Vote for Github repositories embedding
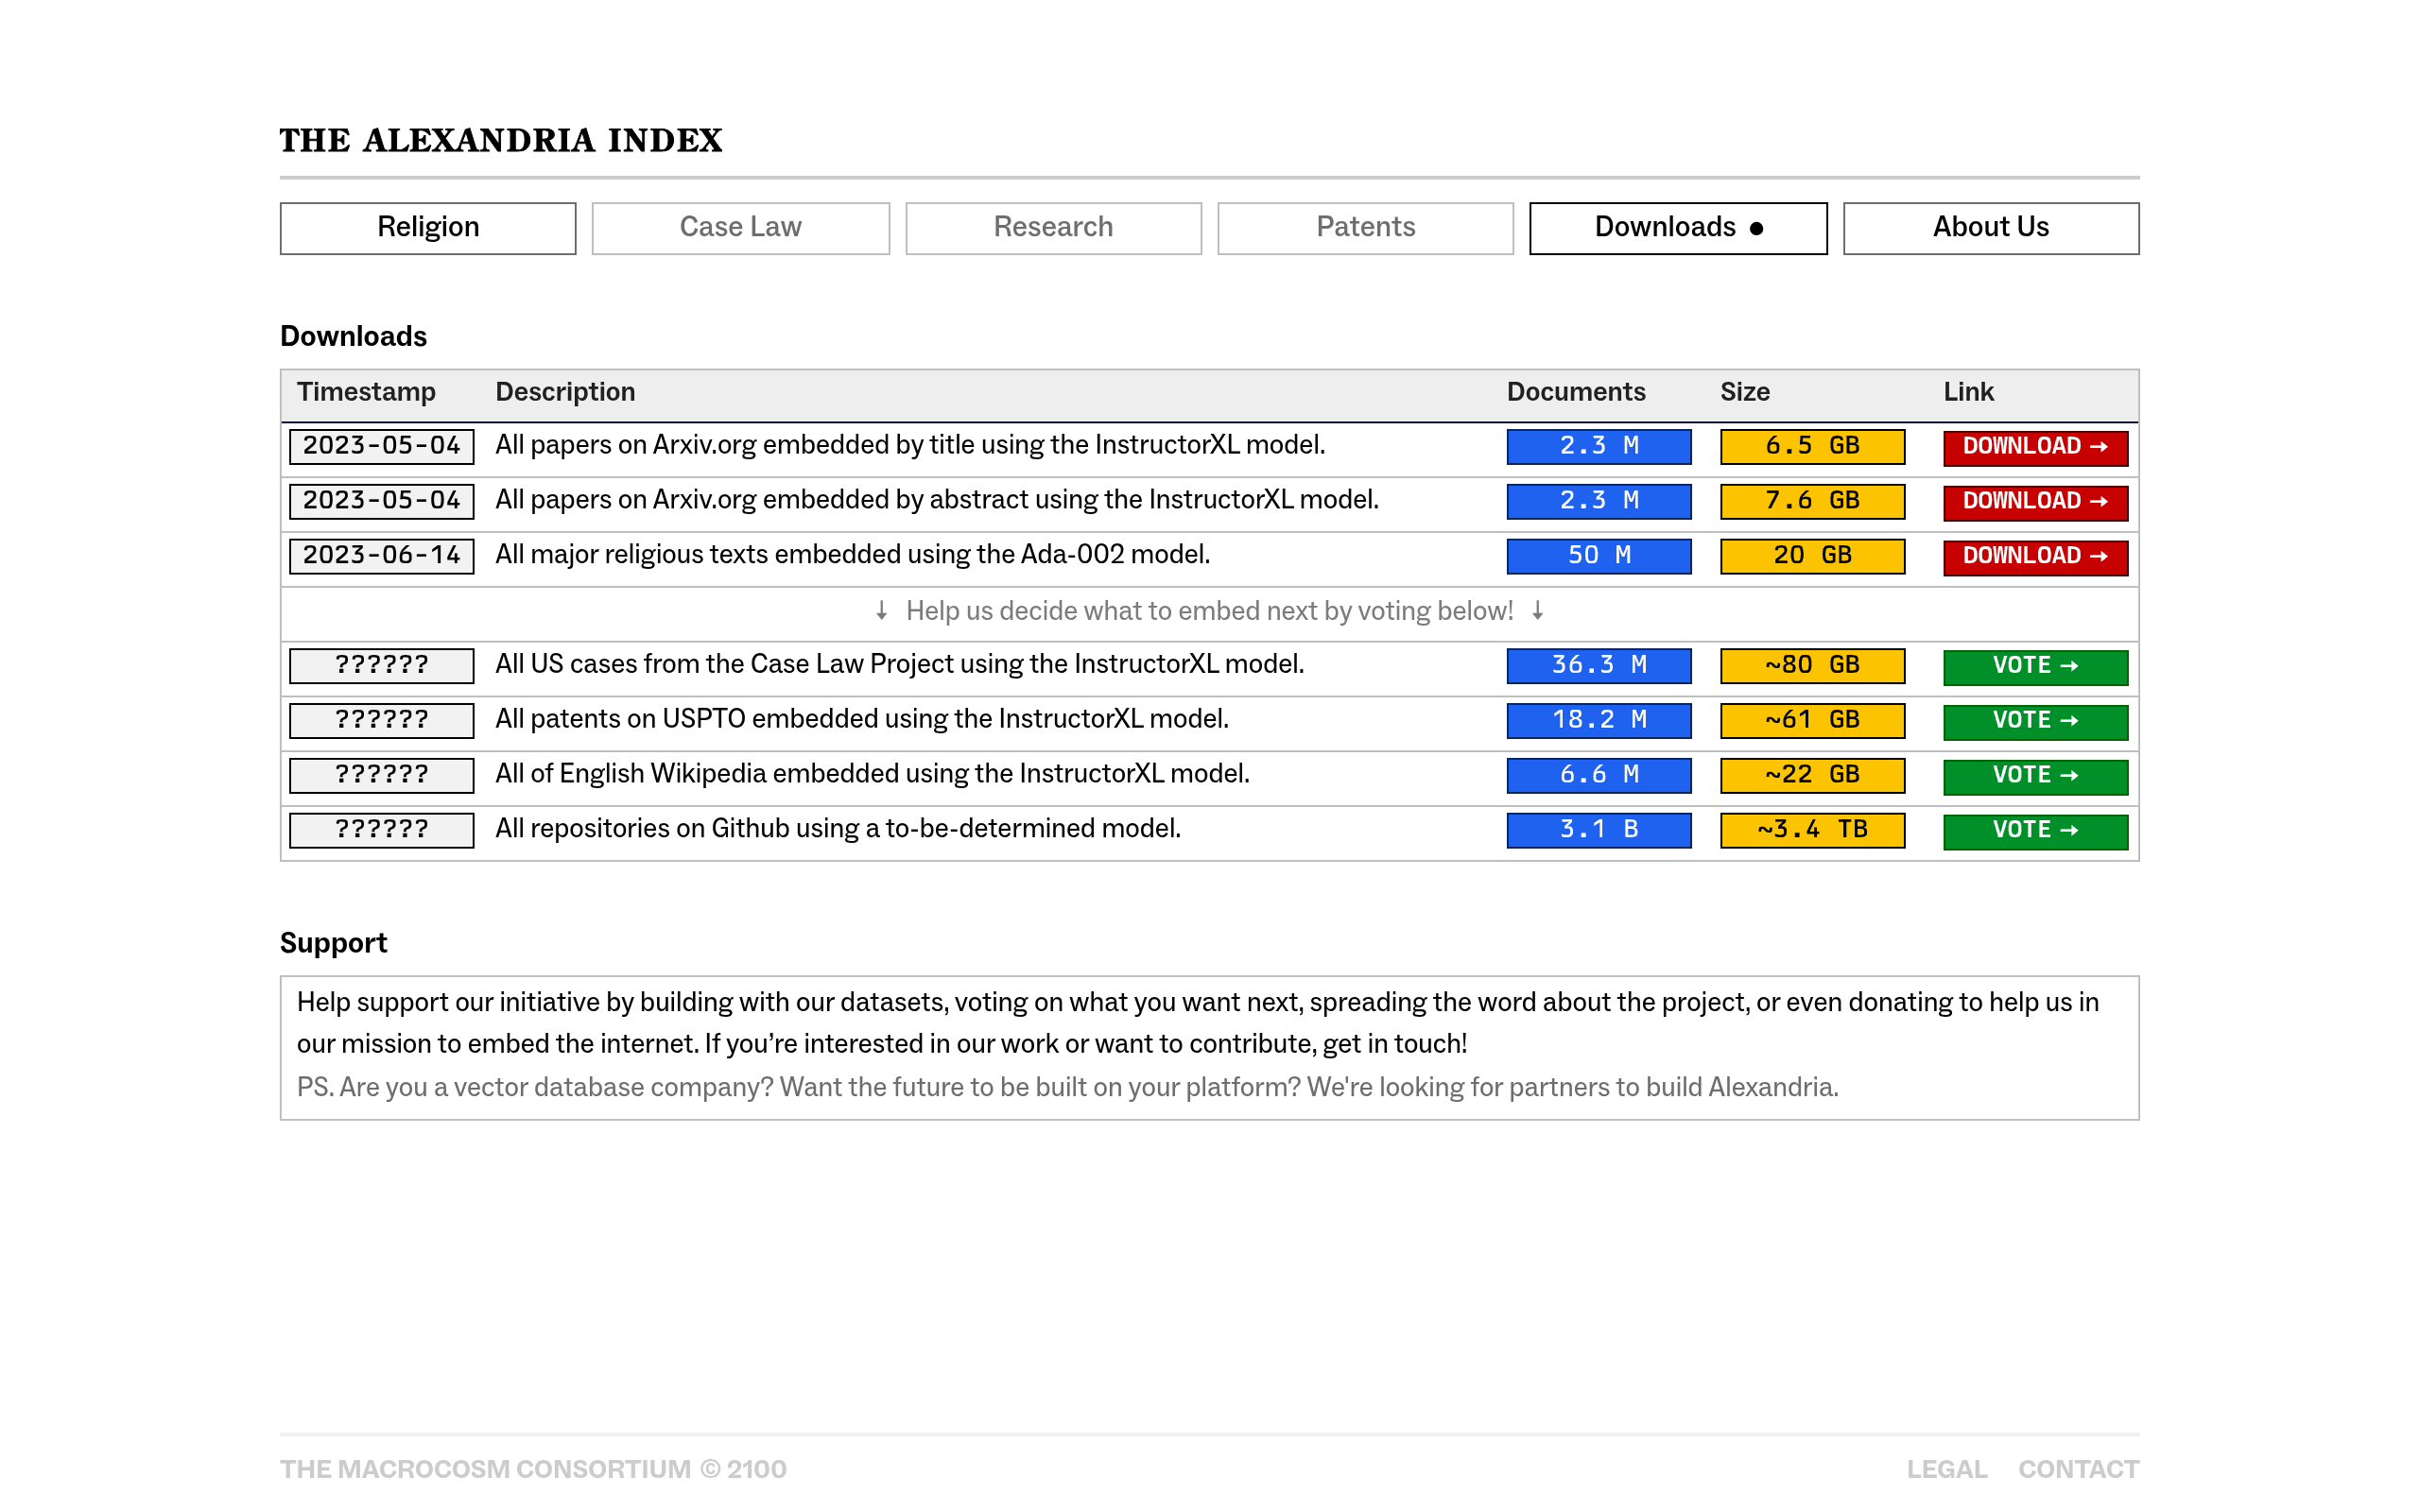Image resolution: width=2420 pixels, height=1512 pixels. (x=2035, y=832)
